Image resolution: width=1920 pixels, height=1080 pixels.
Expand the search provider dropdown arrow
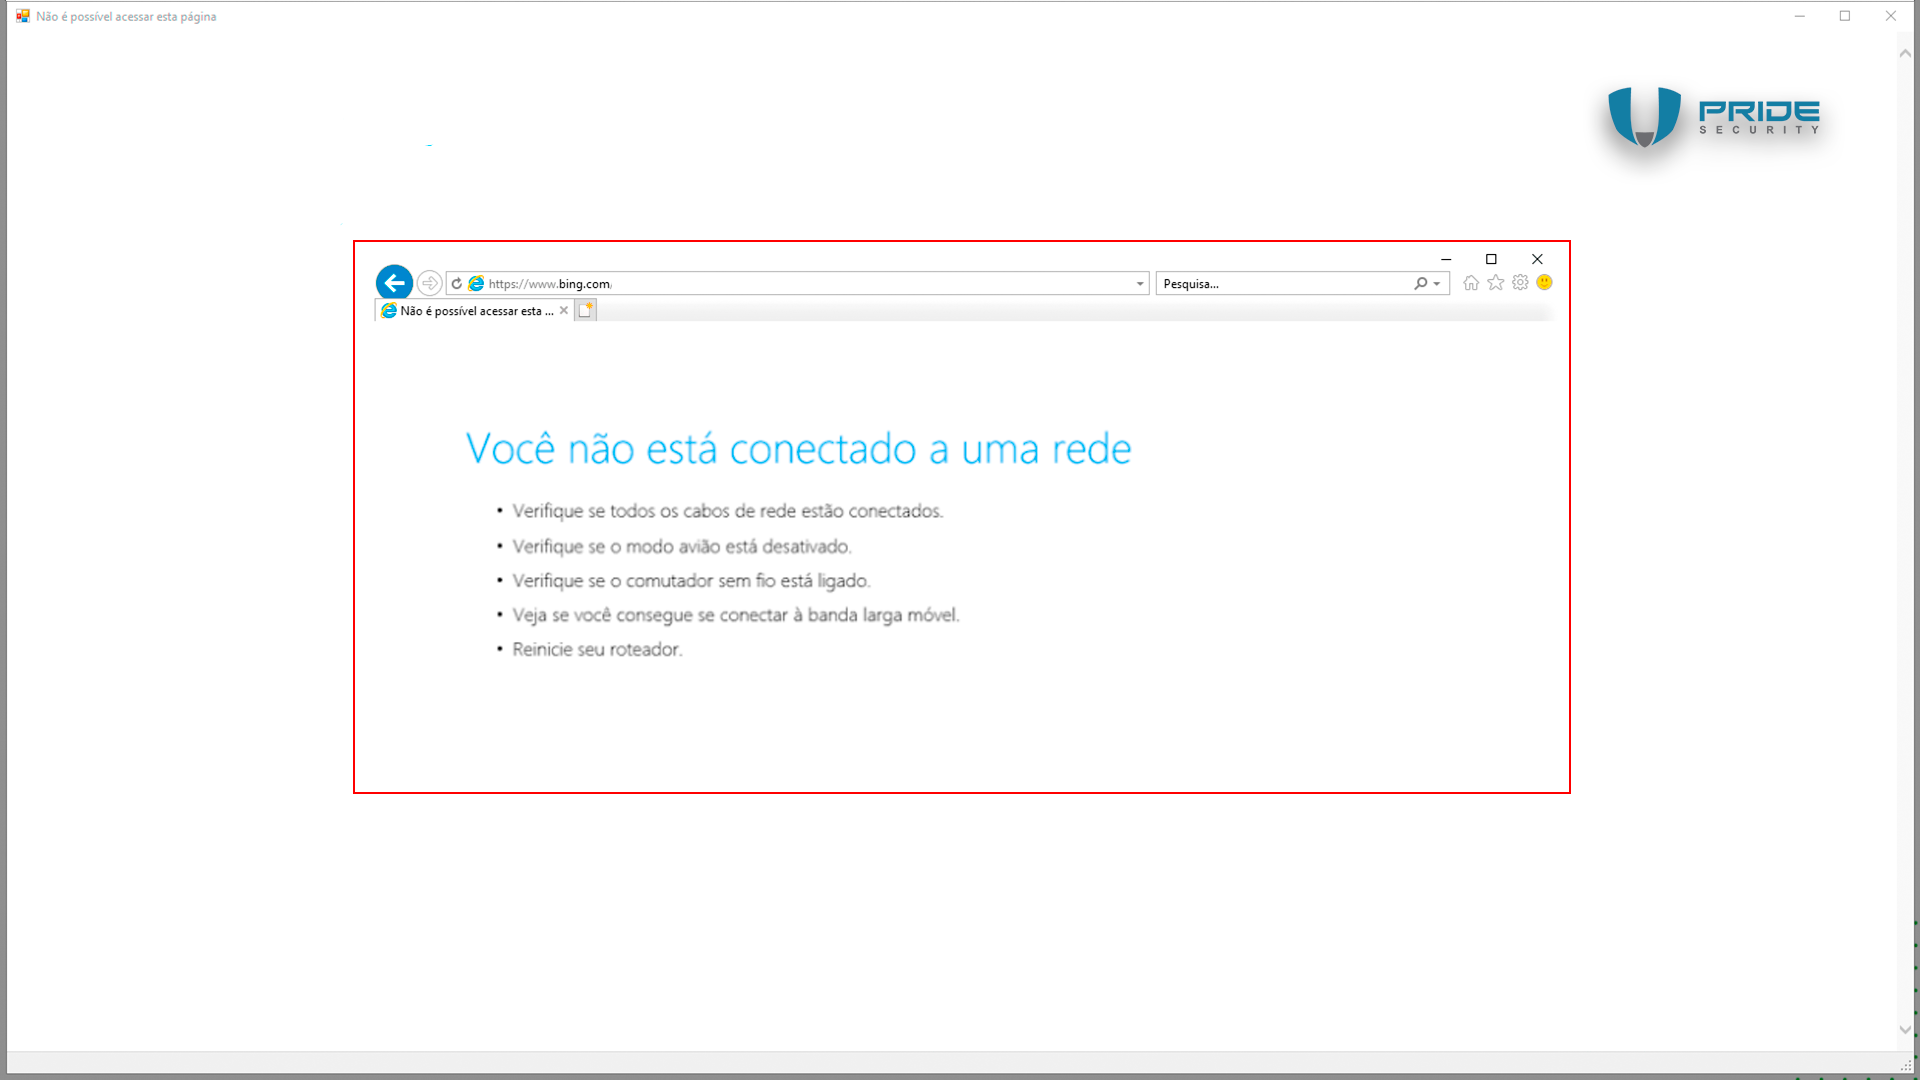(x=1437, y=284)
